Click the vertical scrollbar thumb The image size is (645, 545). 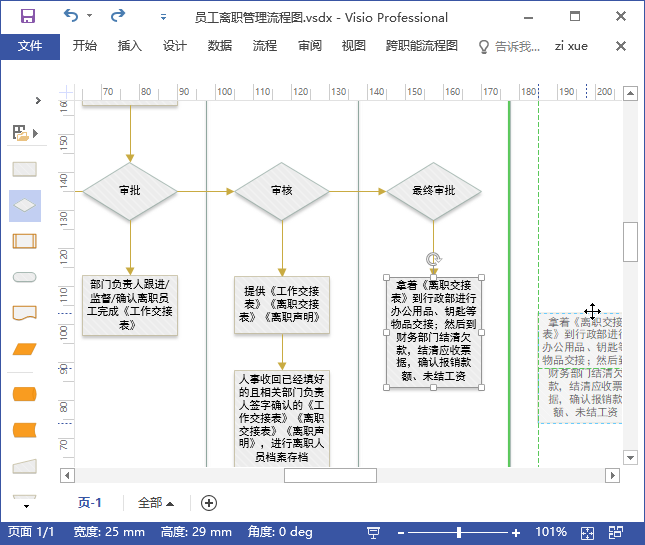(x=630, y=242)
